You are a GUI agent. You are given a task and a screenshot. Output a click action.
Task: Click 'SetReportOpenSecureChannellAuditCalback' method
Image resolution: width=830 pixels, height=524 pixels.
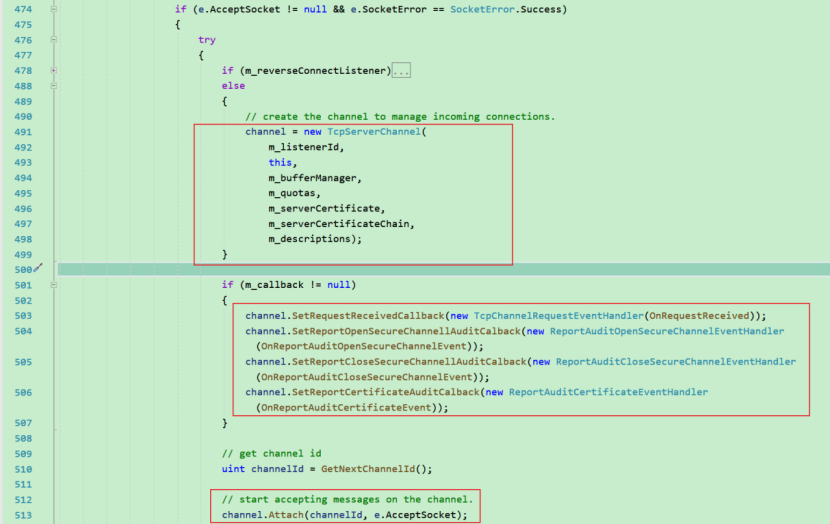(406, 331)
